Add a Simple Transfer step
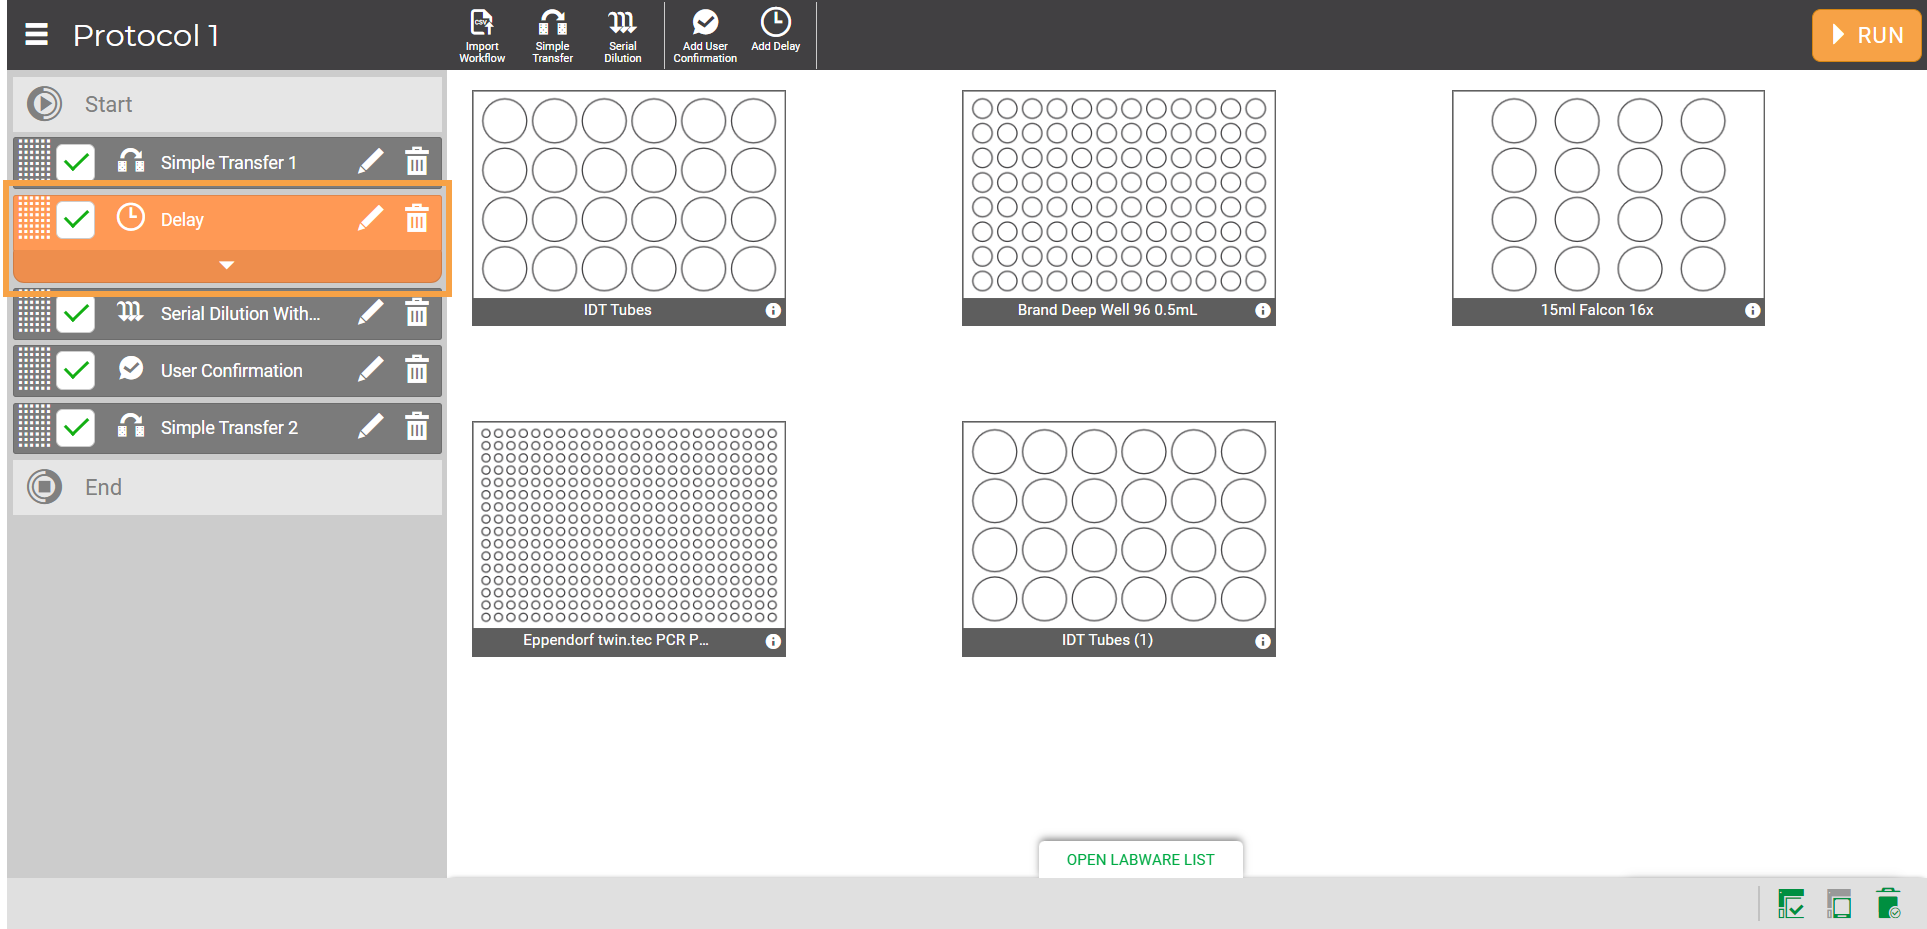 pyautogui.click(x=552, y=35)
